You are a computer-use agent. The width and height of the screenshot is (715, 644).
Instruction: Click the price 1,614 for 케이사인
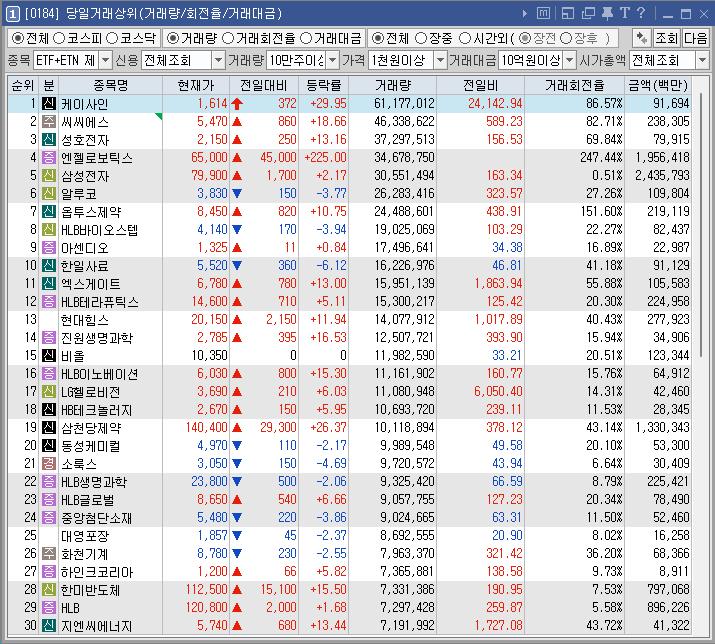[x=212, y=104]
